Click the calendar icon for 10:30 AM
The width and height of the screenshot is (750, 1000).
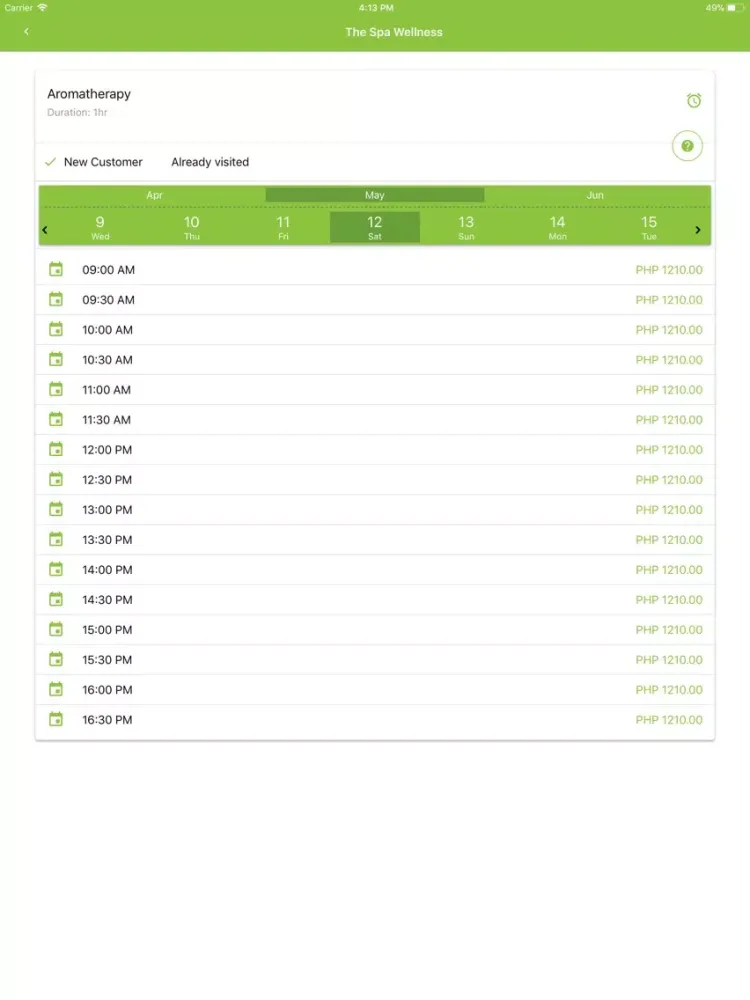pyautogui.click(x=56, y=359)
